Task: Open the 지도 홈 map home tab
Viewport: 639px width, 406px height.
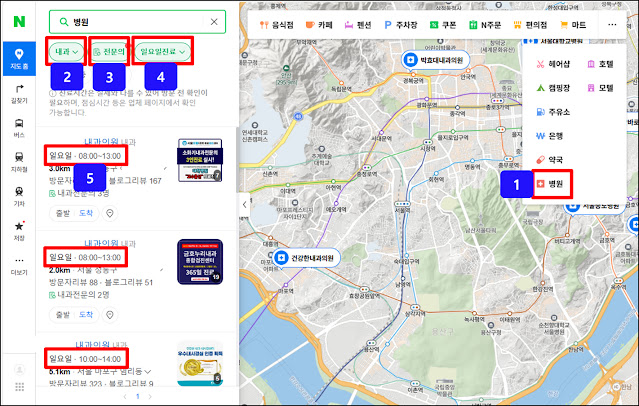Action: pyautogui.click(x=19, y=58)
